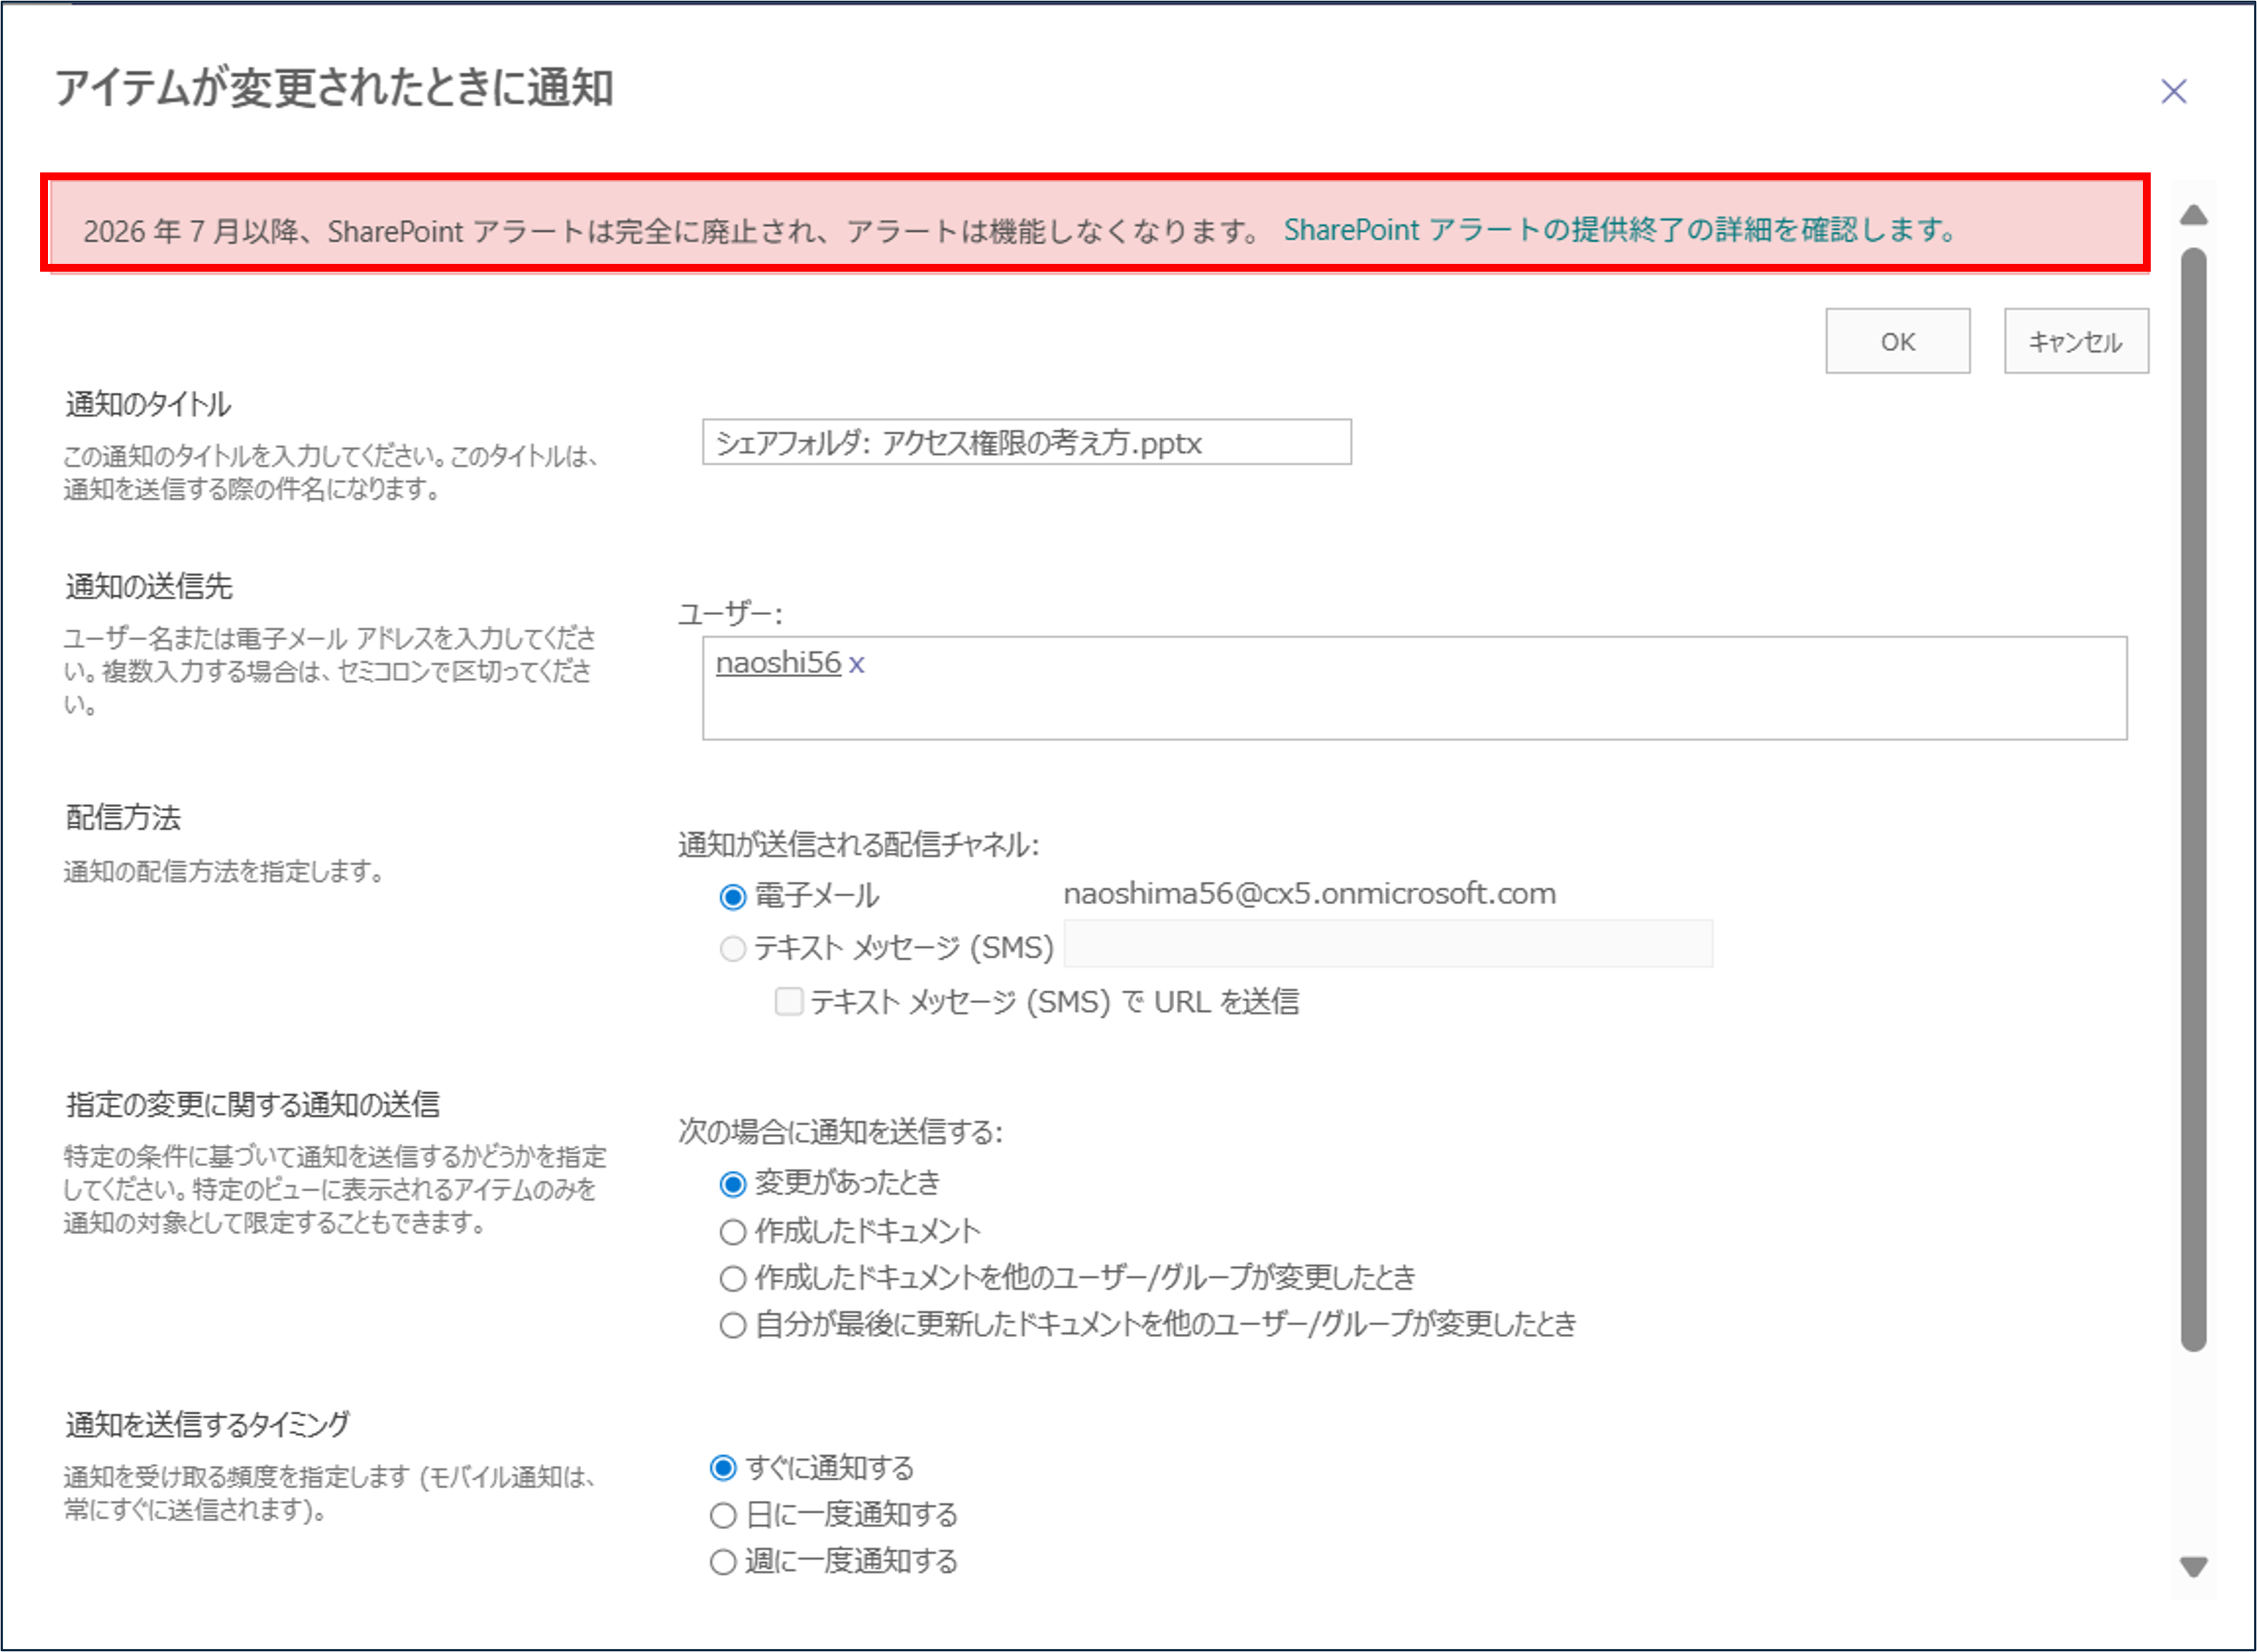Screen dimensions: 2257x1652
Task: Click the email address naoshima56@cx5.onmicrosoft.com
Action: pyautogui.click(x=1310, y=894)
